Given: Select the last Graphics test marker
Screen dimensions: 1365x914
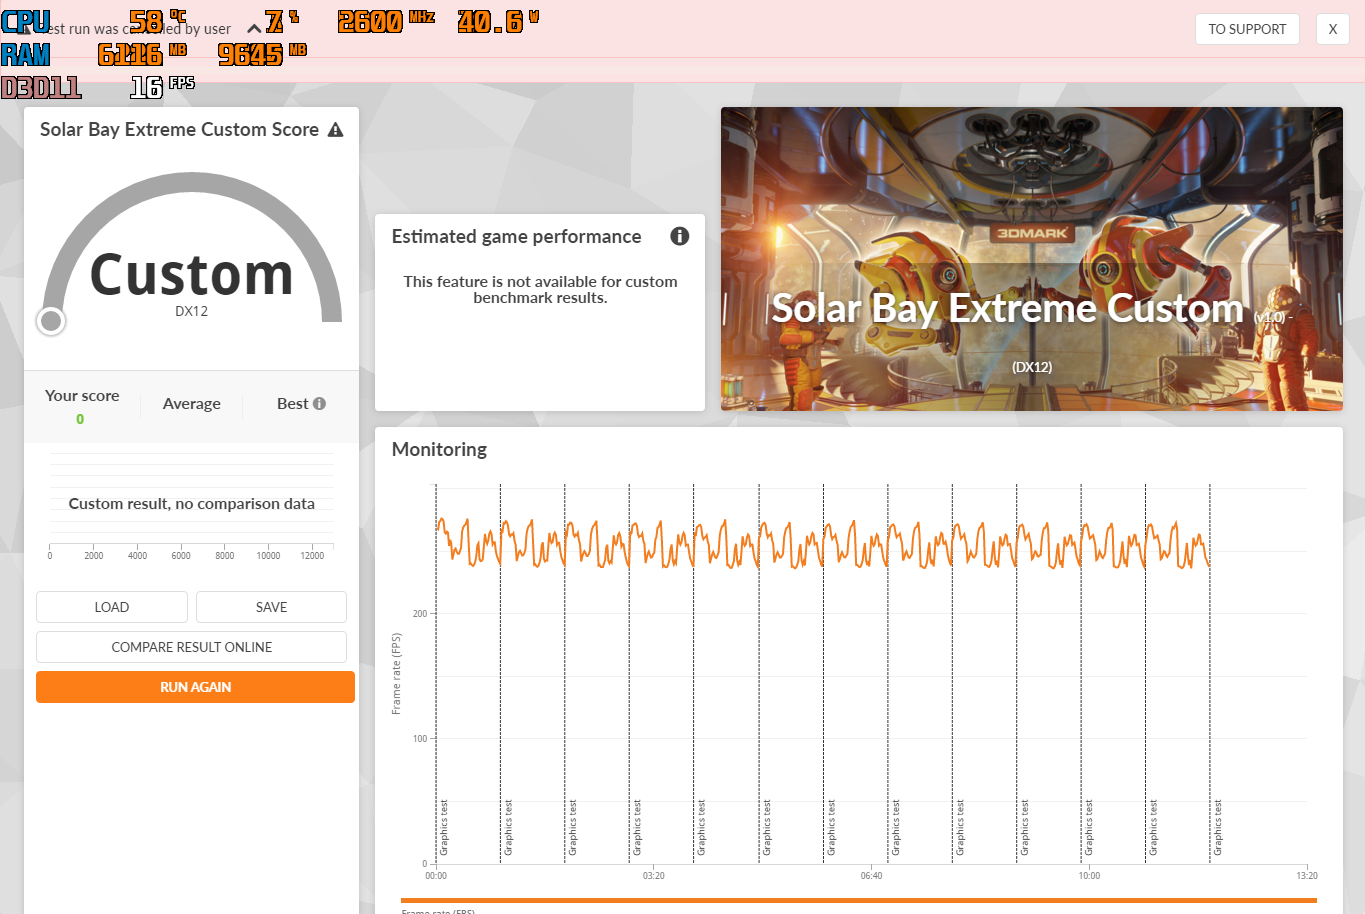Looking at the screenshot, I should tap(1217, 828).
